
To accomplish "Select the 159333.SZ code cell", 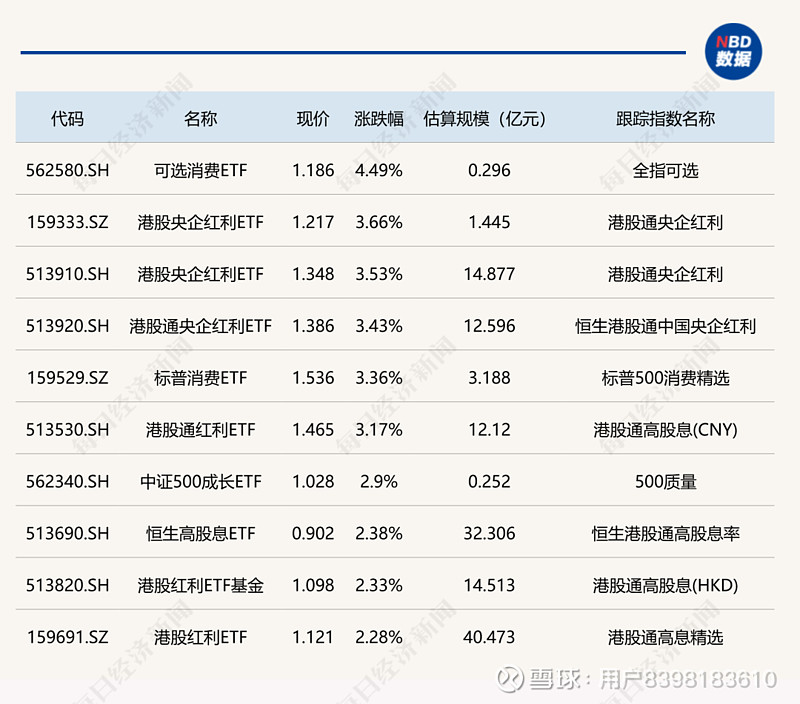I will (x=67, y=222).
